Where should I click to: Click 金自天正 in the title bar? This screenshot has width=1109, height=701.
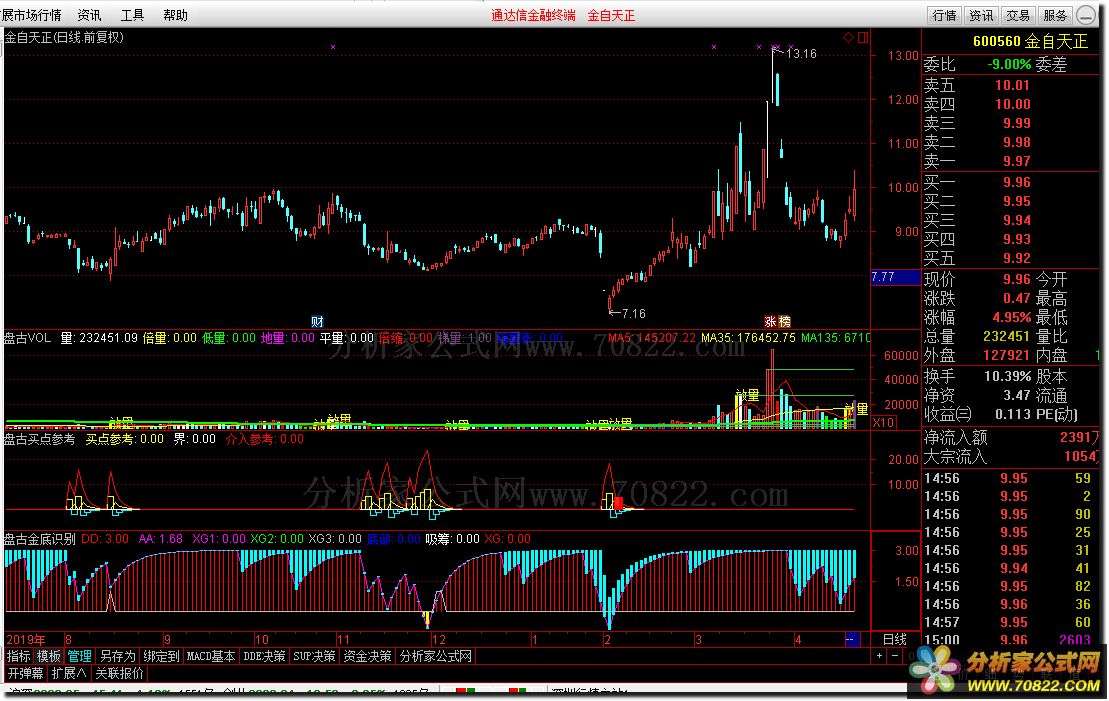pyautogui.click(x=611, y=15)
